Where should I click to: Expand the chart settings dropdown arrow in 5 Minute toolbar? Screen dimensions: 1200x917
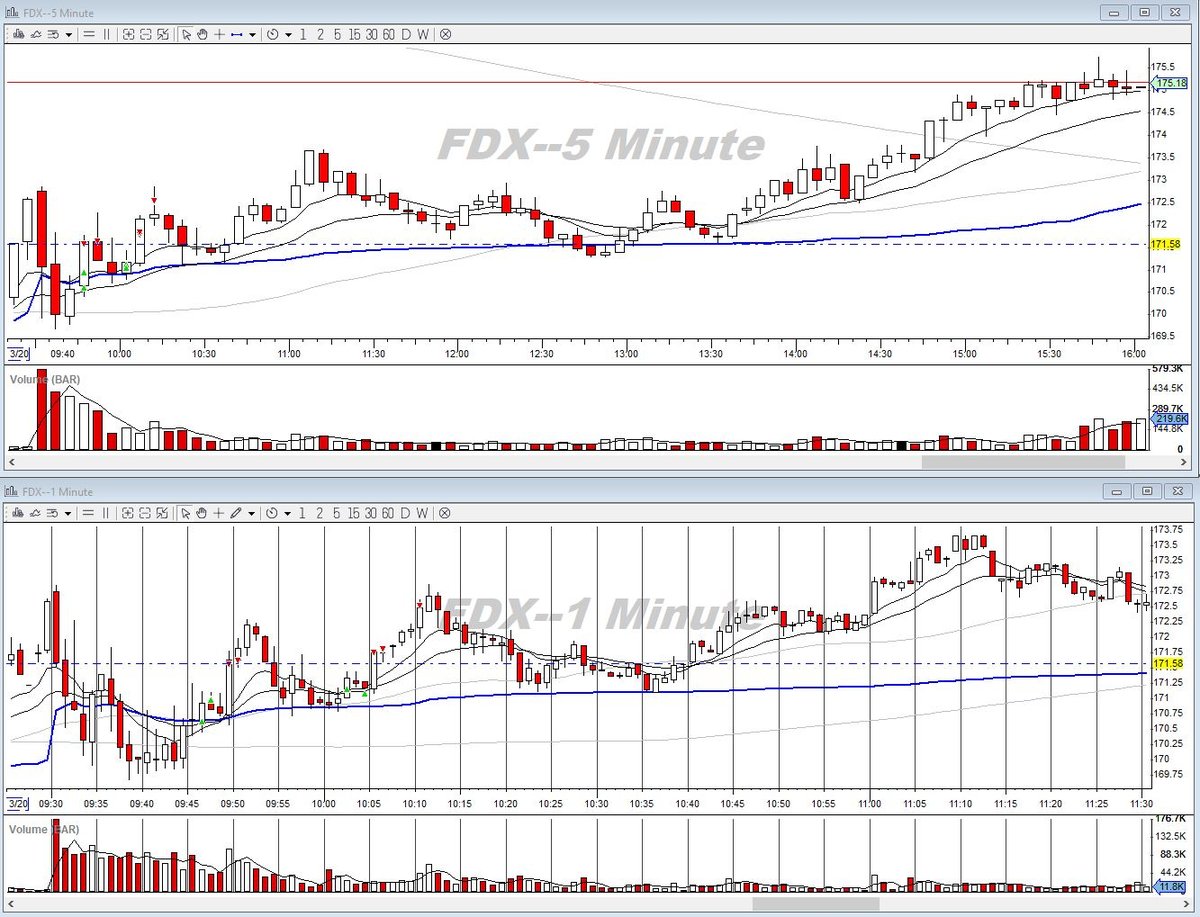pyautogui.click(x=68, y=35)
